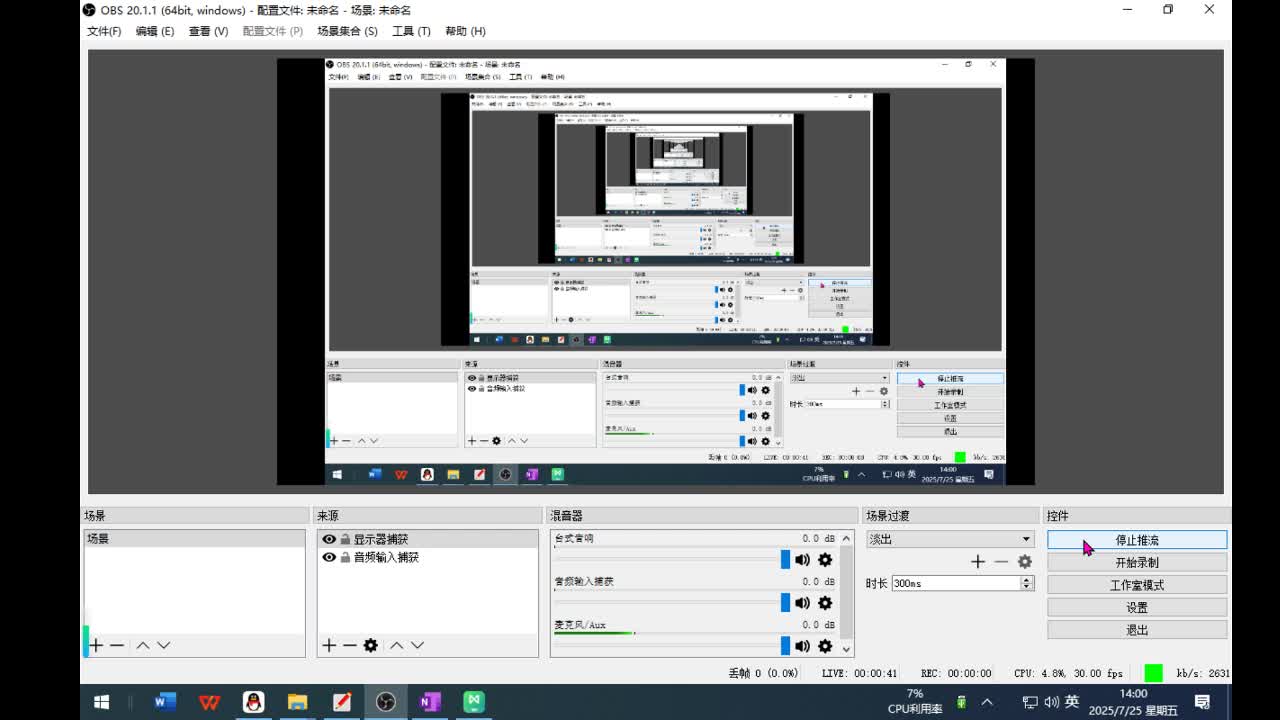This screenshot has width=1280, height=720.
Task: Show hidden system tray icons chevron
Action: [x=987, y=702]
